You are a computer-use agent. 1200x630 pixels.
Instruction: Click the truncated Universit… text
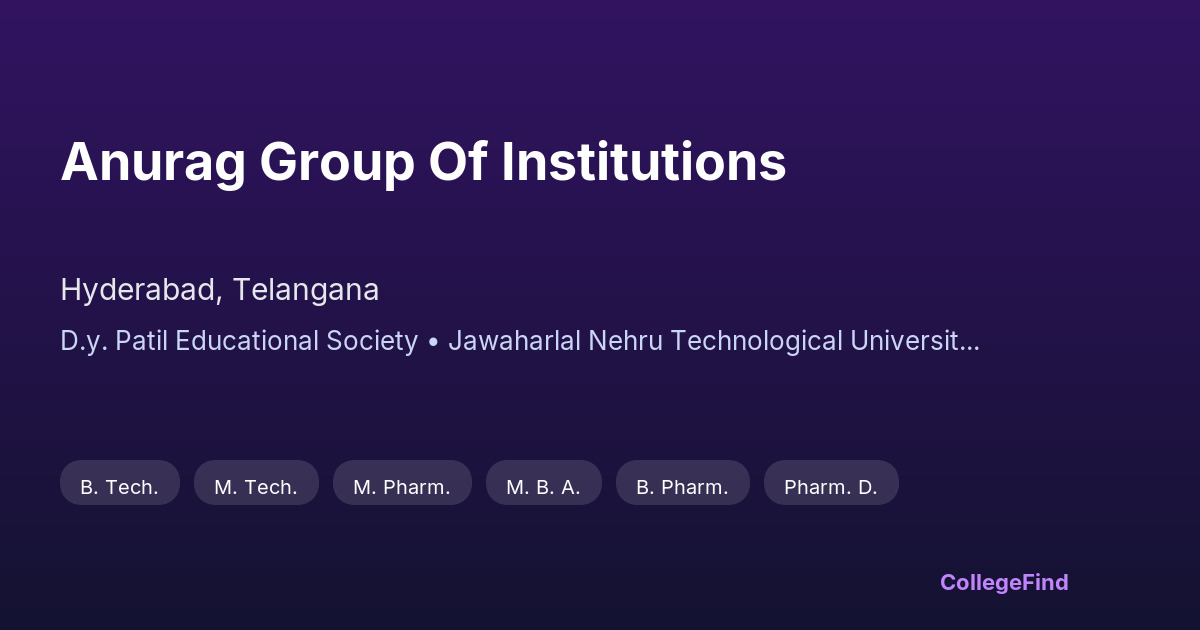click(914, 341)
